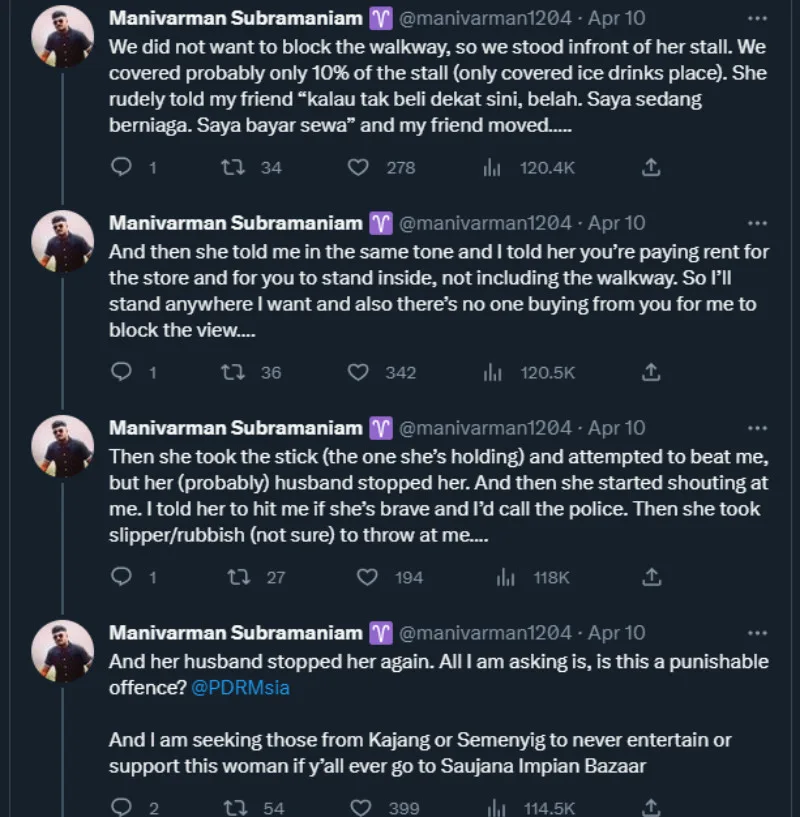This screenshot has width=800, height=817.
Task: Open the @manivarman1204 handle on the last tweet
Action: point(485,633)
